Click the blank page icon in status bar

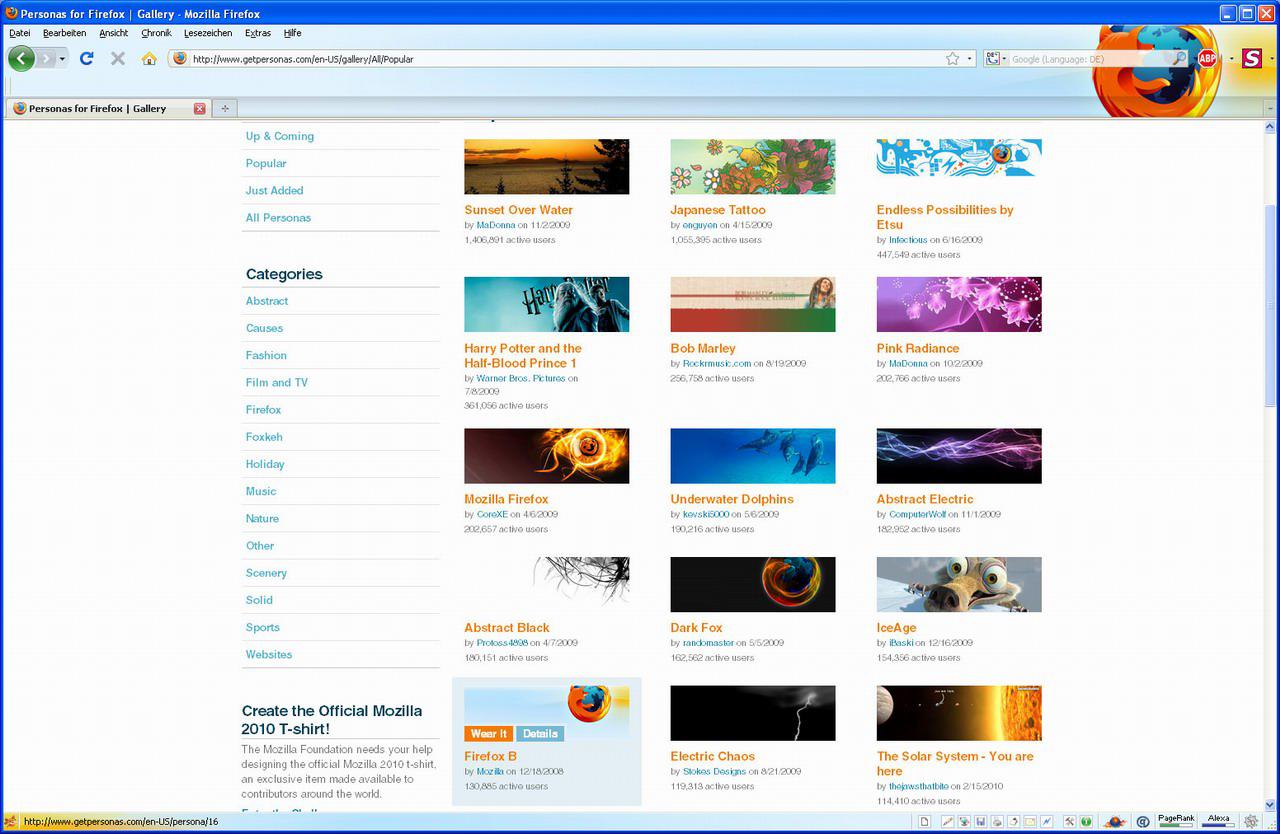(924, 822)
